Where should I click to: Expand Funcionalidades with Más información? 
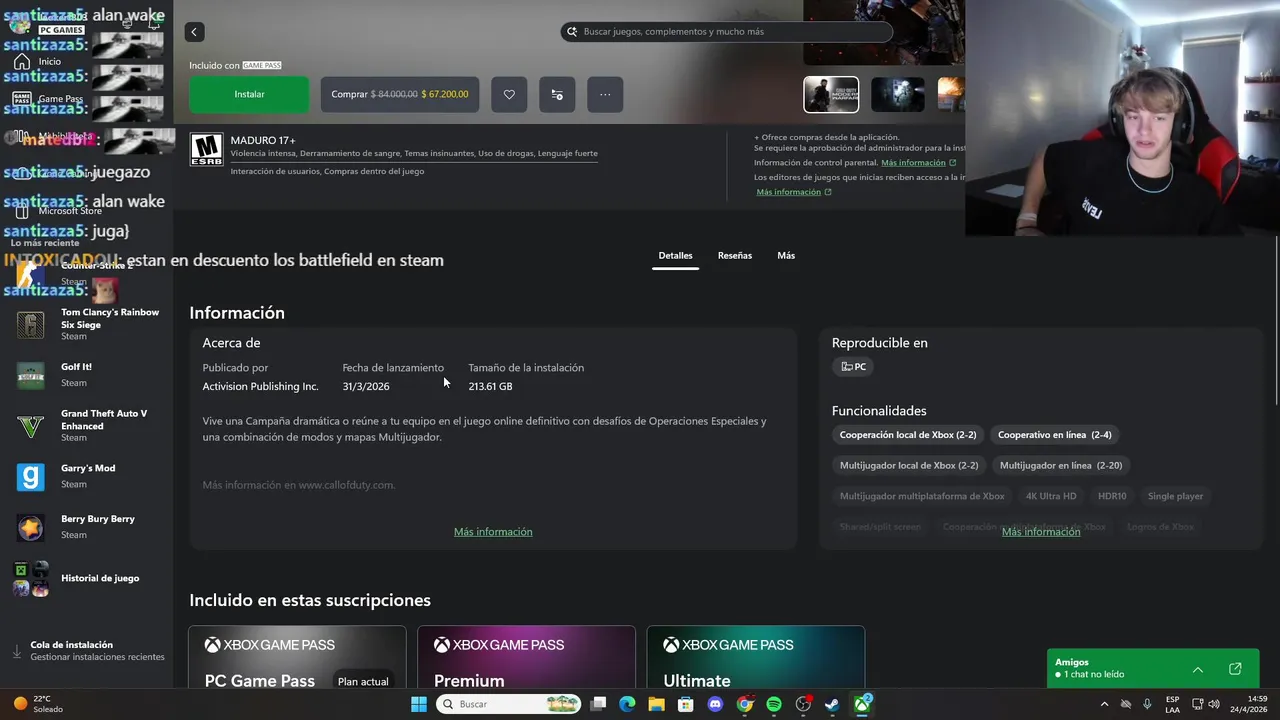(1041, 532)
